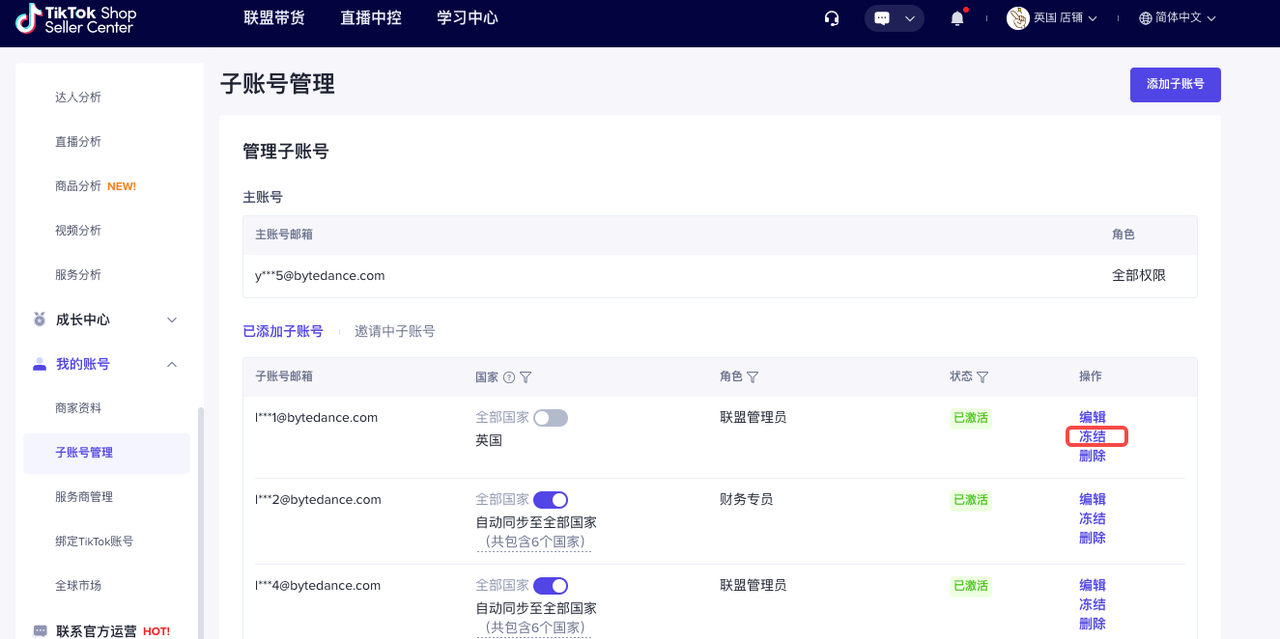
Task: Click the TikTok Shop Seller Center logo
Action: (x=76, y=18)
